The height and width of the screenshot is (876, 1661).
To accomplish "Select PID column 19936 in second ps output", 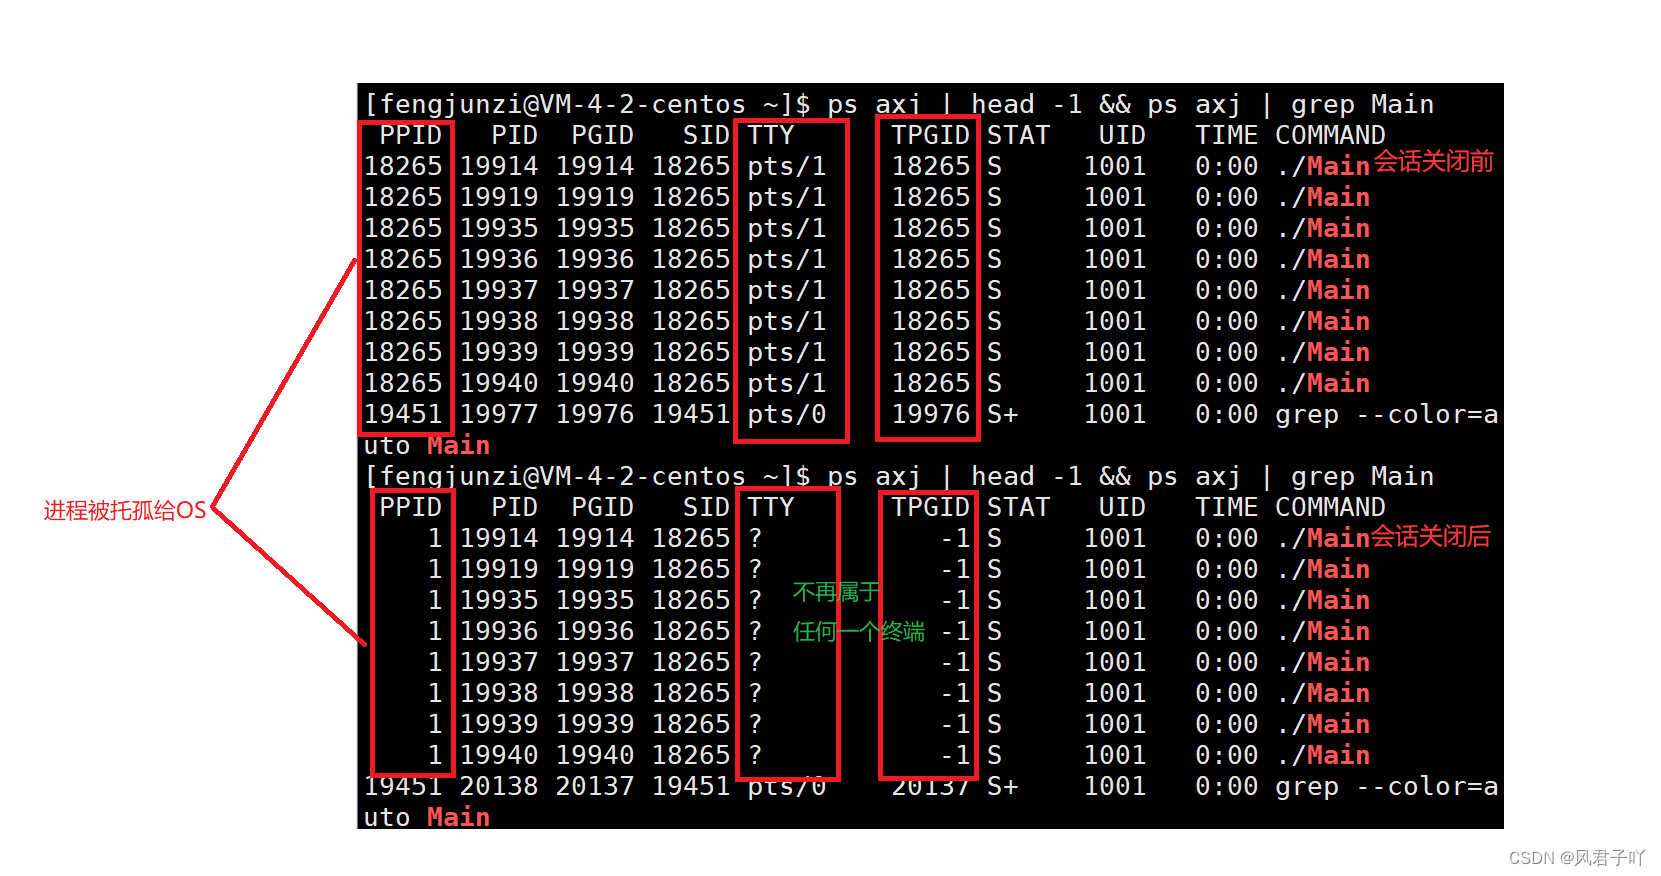I will coord(499,631).
